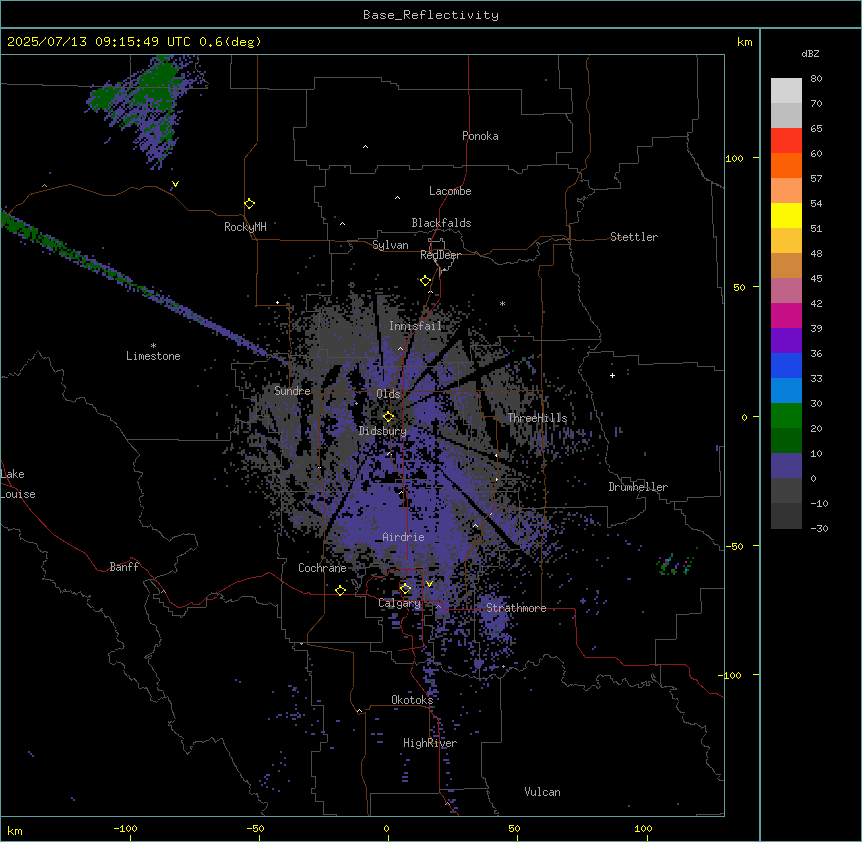This screenshot has width=862, height=842.
Task: Click the pink 42-45 dBZ legend swatch
Action: [x=786, y=291]
